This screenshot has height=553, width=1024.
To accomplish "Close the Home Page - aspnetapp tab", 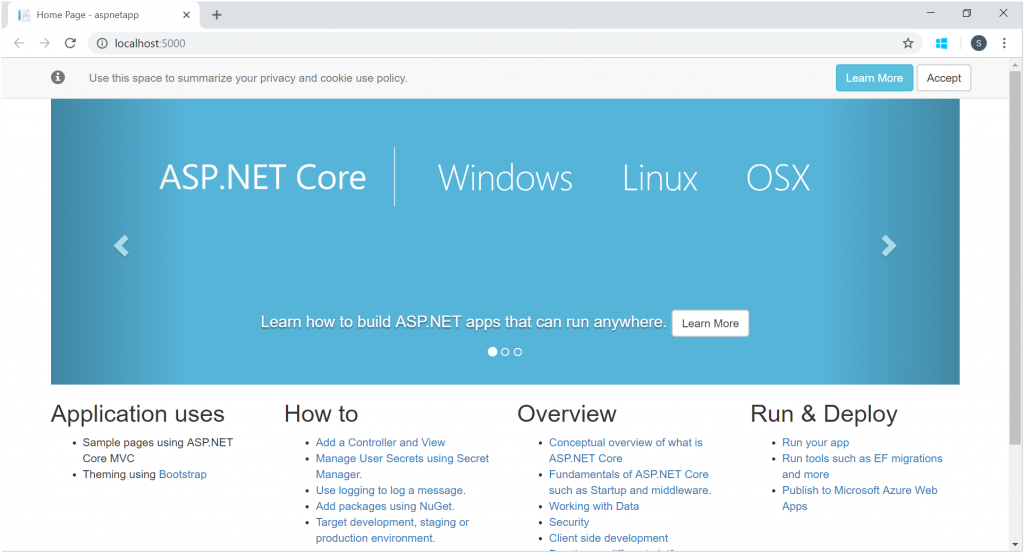I will [186, 14].
